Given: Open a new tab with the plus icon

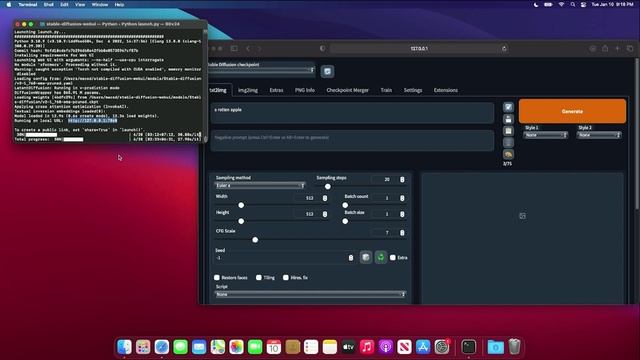Looking at the screenshot, I should tap(617, 49).
